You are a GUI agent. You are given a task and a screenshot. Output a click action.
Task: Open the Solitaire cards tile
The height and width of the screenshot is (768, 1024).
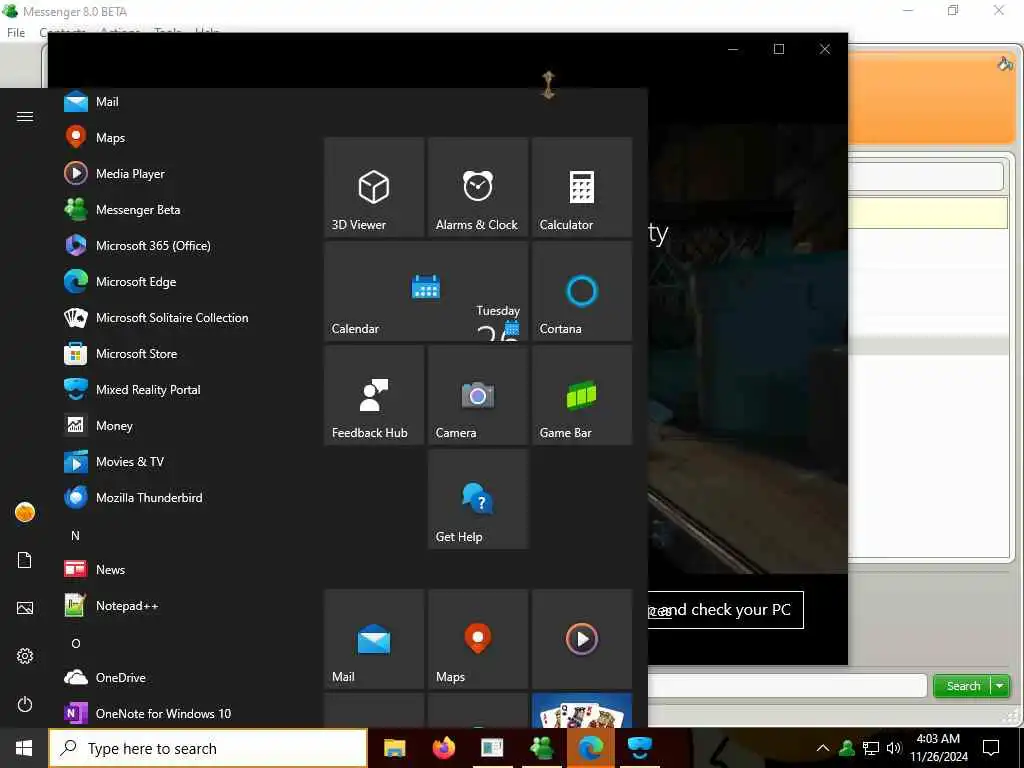[582, 710]
